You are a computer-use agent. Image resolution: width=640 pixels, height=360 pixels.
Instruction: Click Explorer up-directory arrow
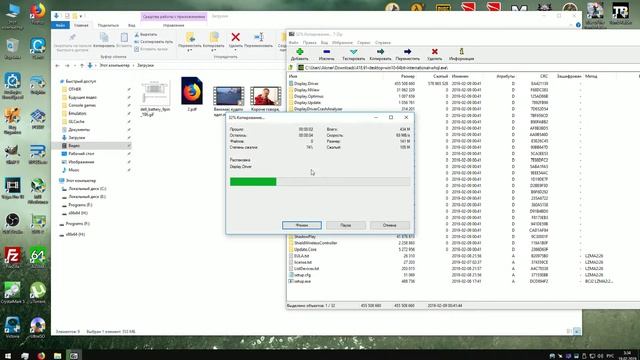pyautogui.click(x=82, y=65)
